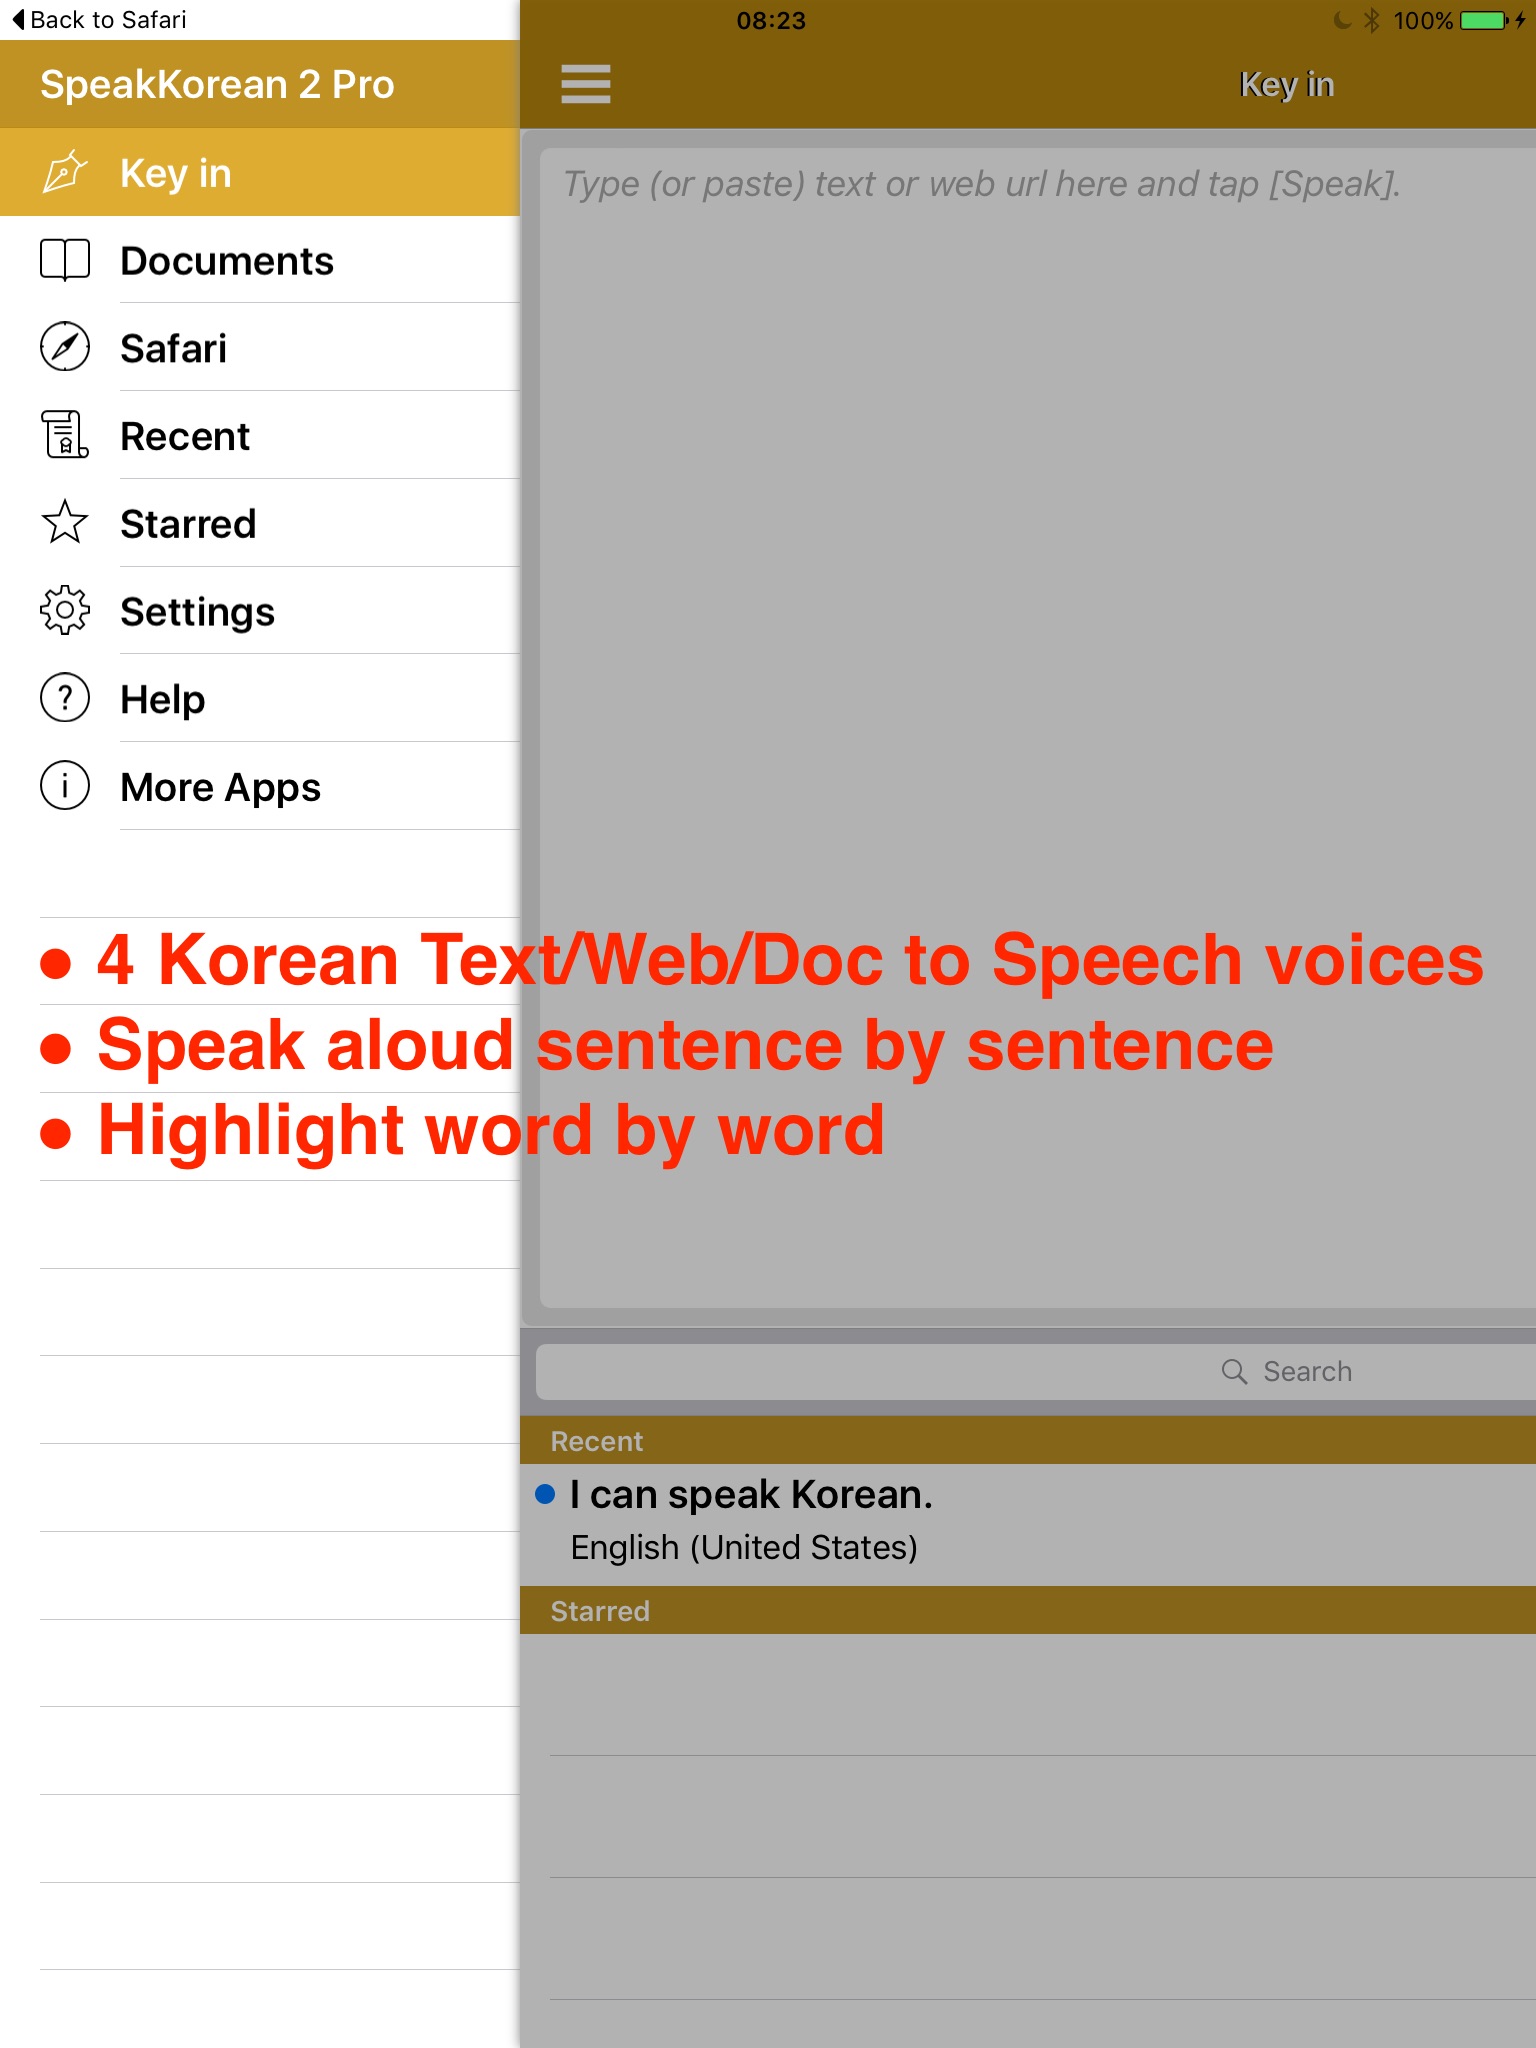Select 'I can speak Korean.' recent item

[1028, 1524]
